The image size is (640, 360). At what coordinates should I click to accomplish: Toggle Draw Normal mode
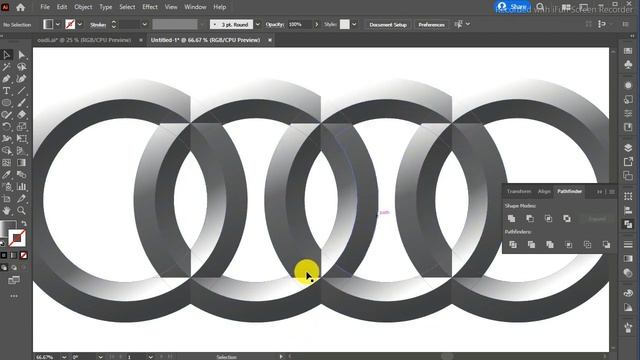tap(4, 268)
